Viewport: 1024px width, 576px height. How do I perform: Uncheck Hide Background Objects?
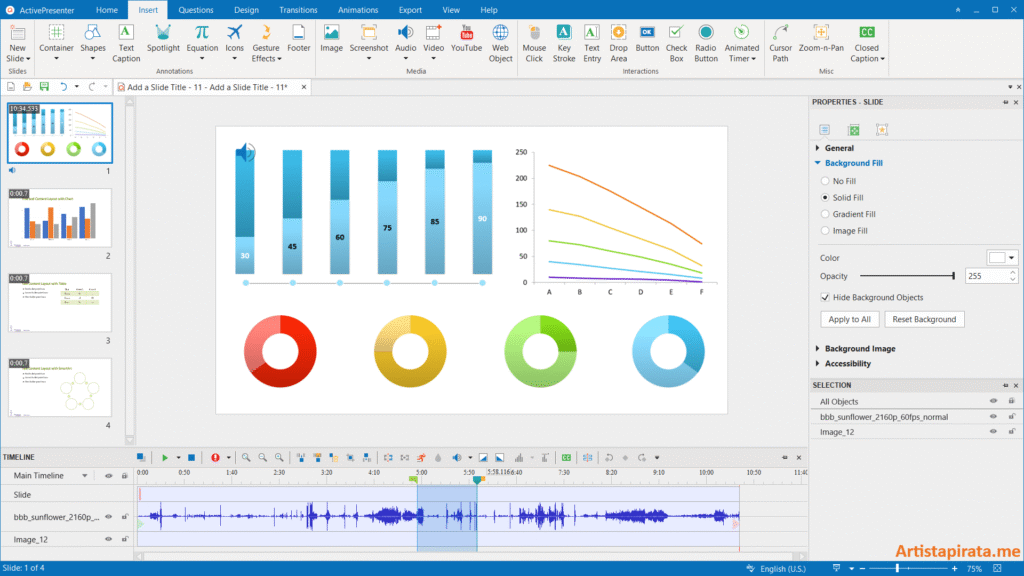click(x=825, y=297)
